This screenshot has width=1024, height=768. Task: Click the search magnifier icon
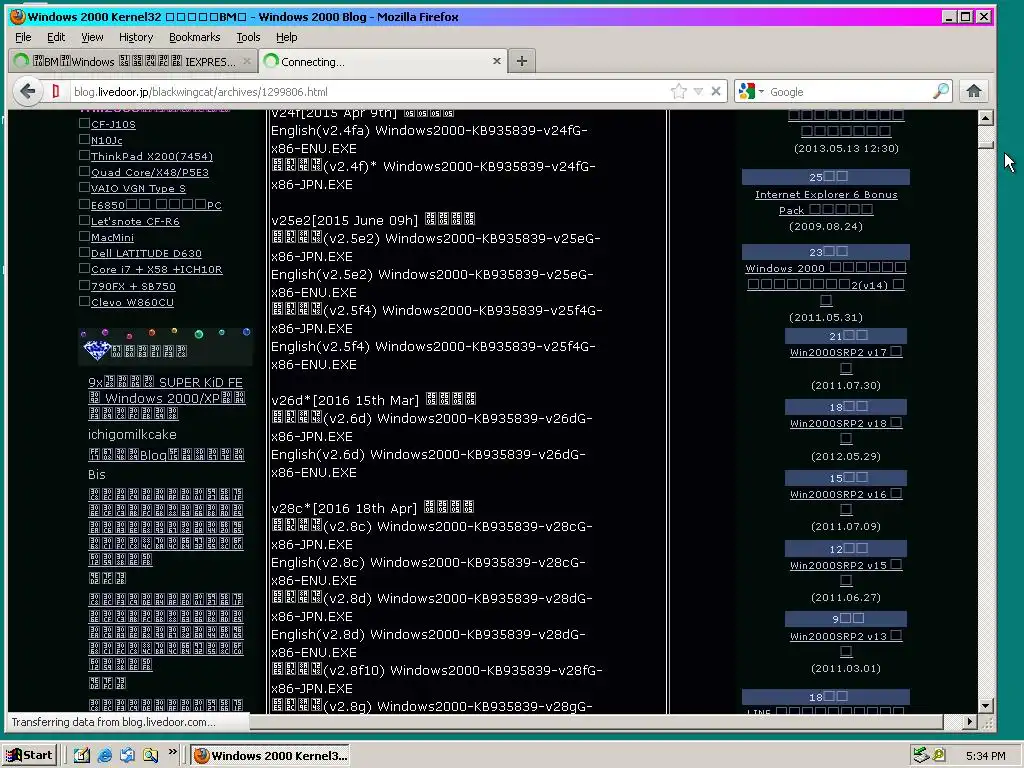pyautogui.click(x=940, y=91)
